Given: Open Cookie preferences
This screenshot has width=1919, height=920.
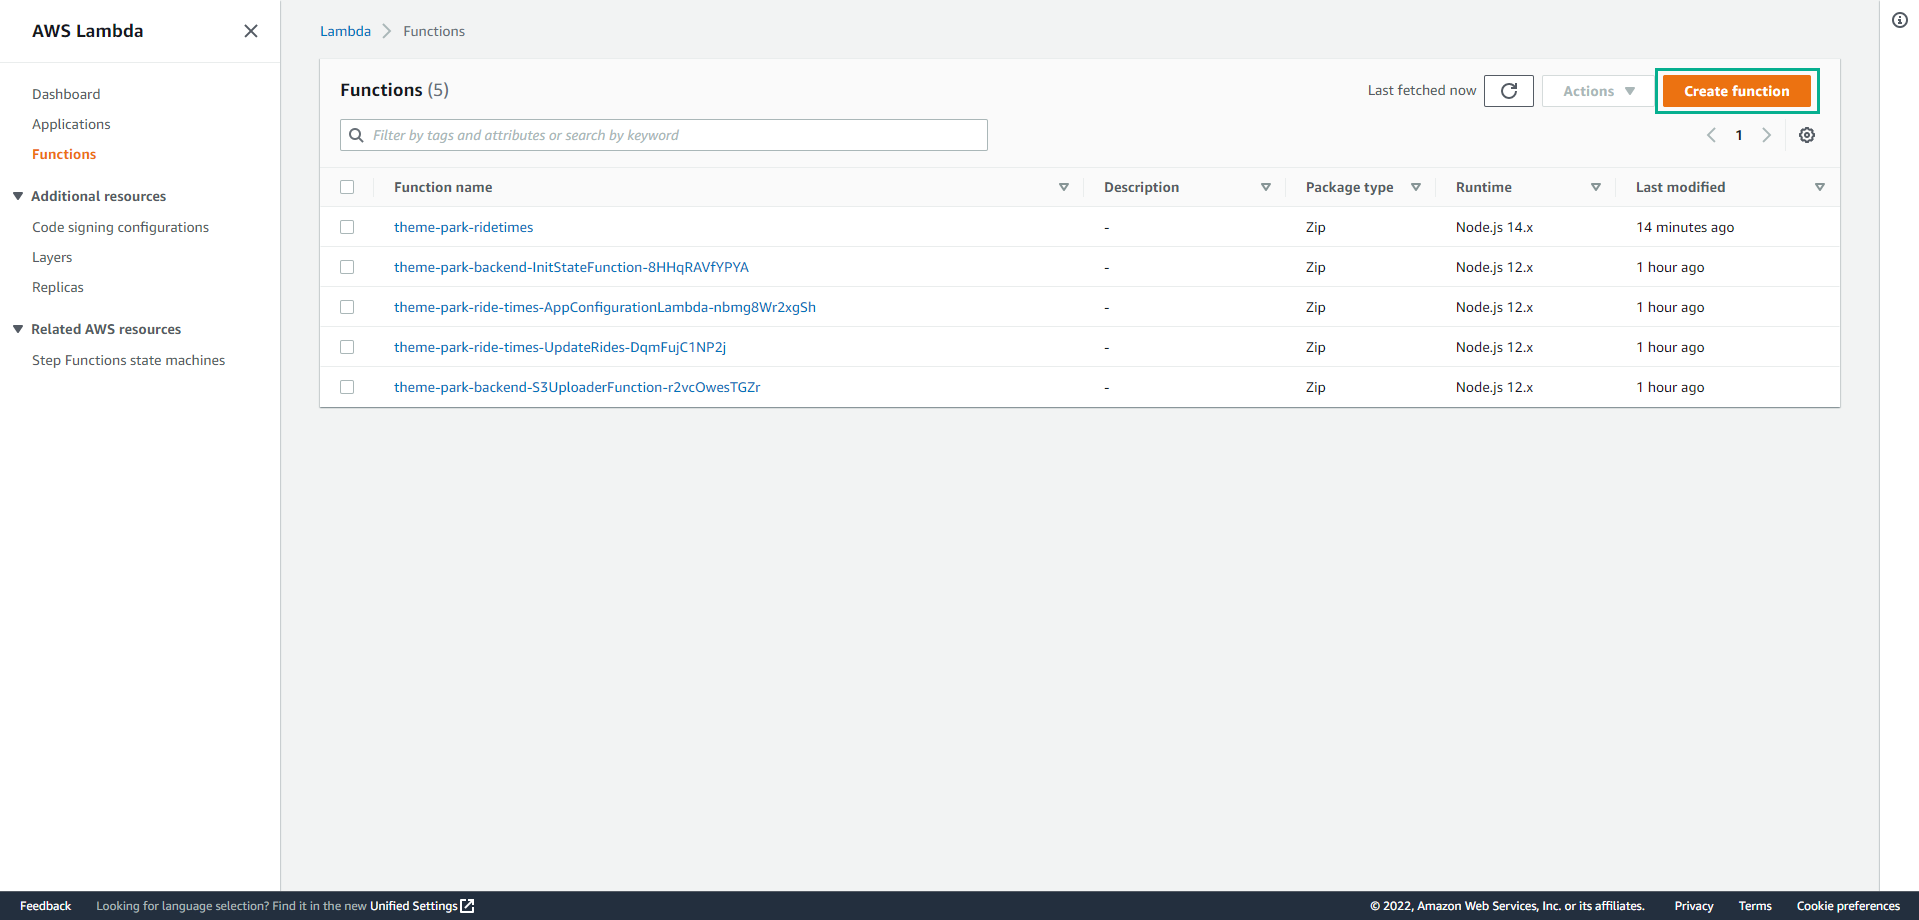Looking at the screenshot, I should (1848, 906).
